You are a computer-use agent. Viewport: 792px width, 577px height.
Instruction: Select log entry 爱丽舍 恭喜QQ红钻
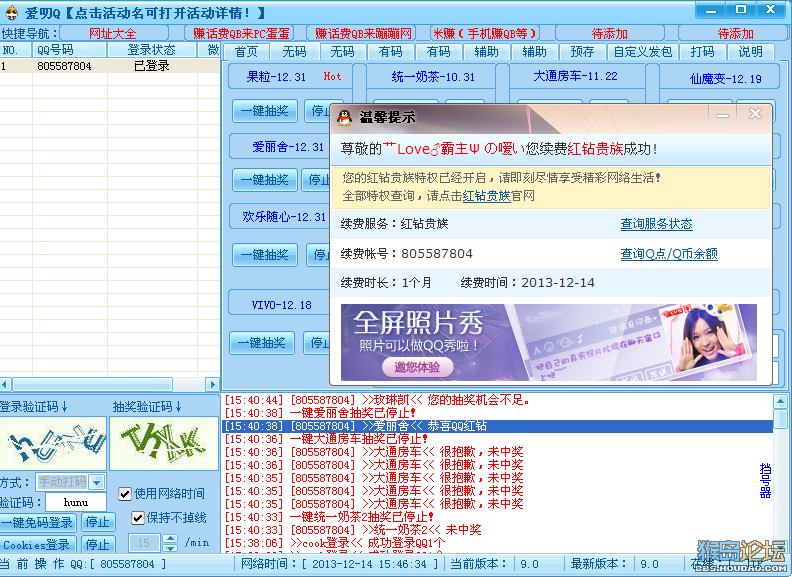497,426
